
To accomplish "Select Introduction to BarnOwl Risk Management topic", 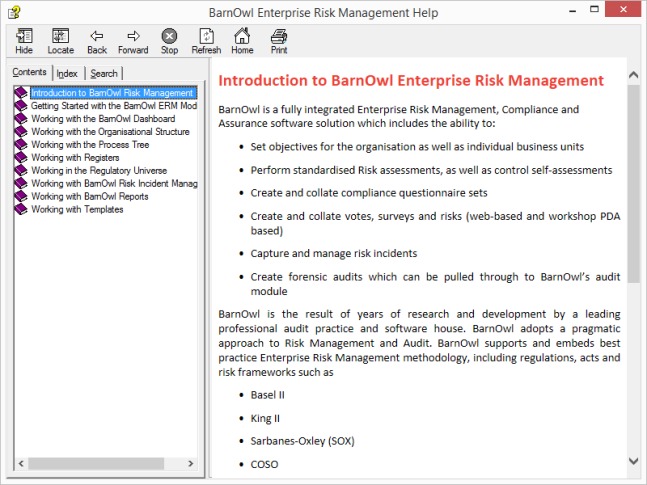I will tap(112, 93).
